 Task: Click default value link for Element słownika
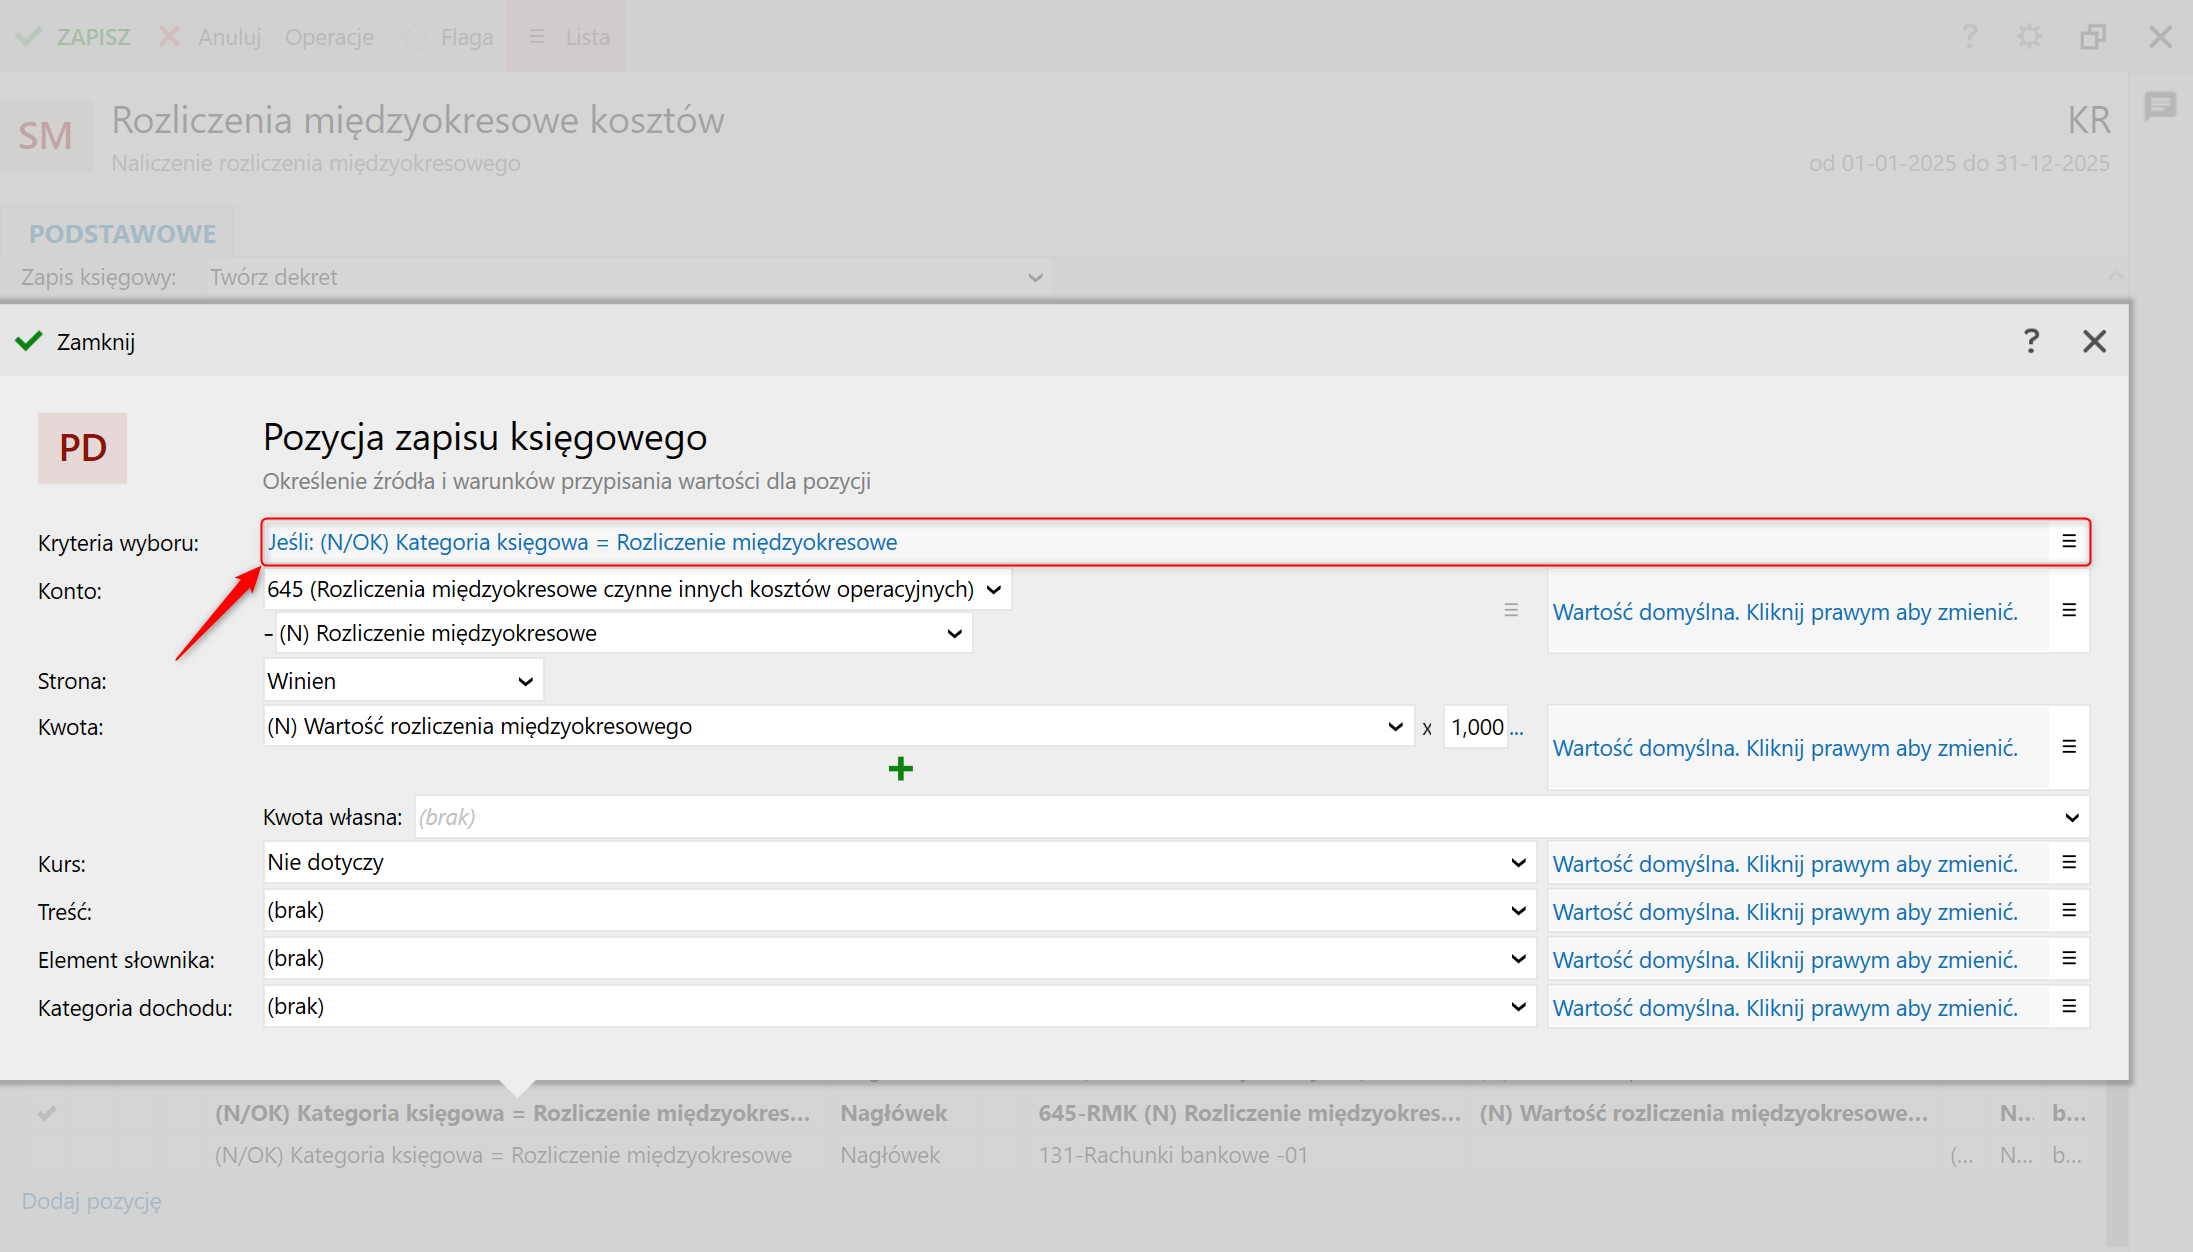coord(1784,960)
